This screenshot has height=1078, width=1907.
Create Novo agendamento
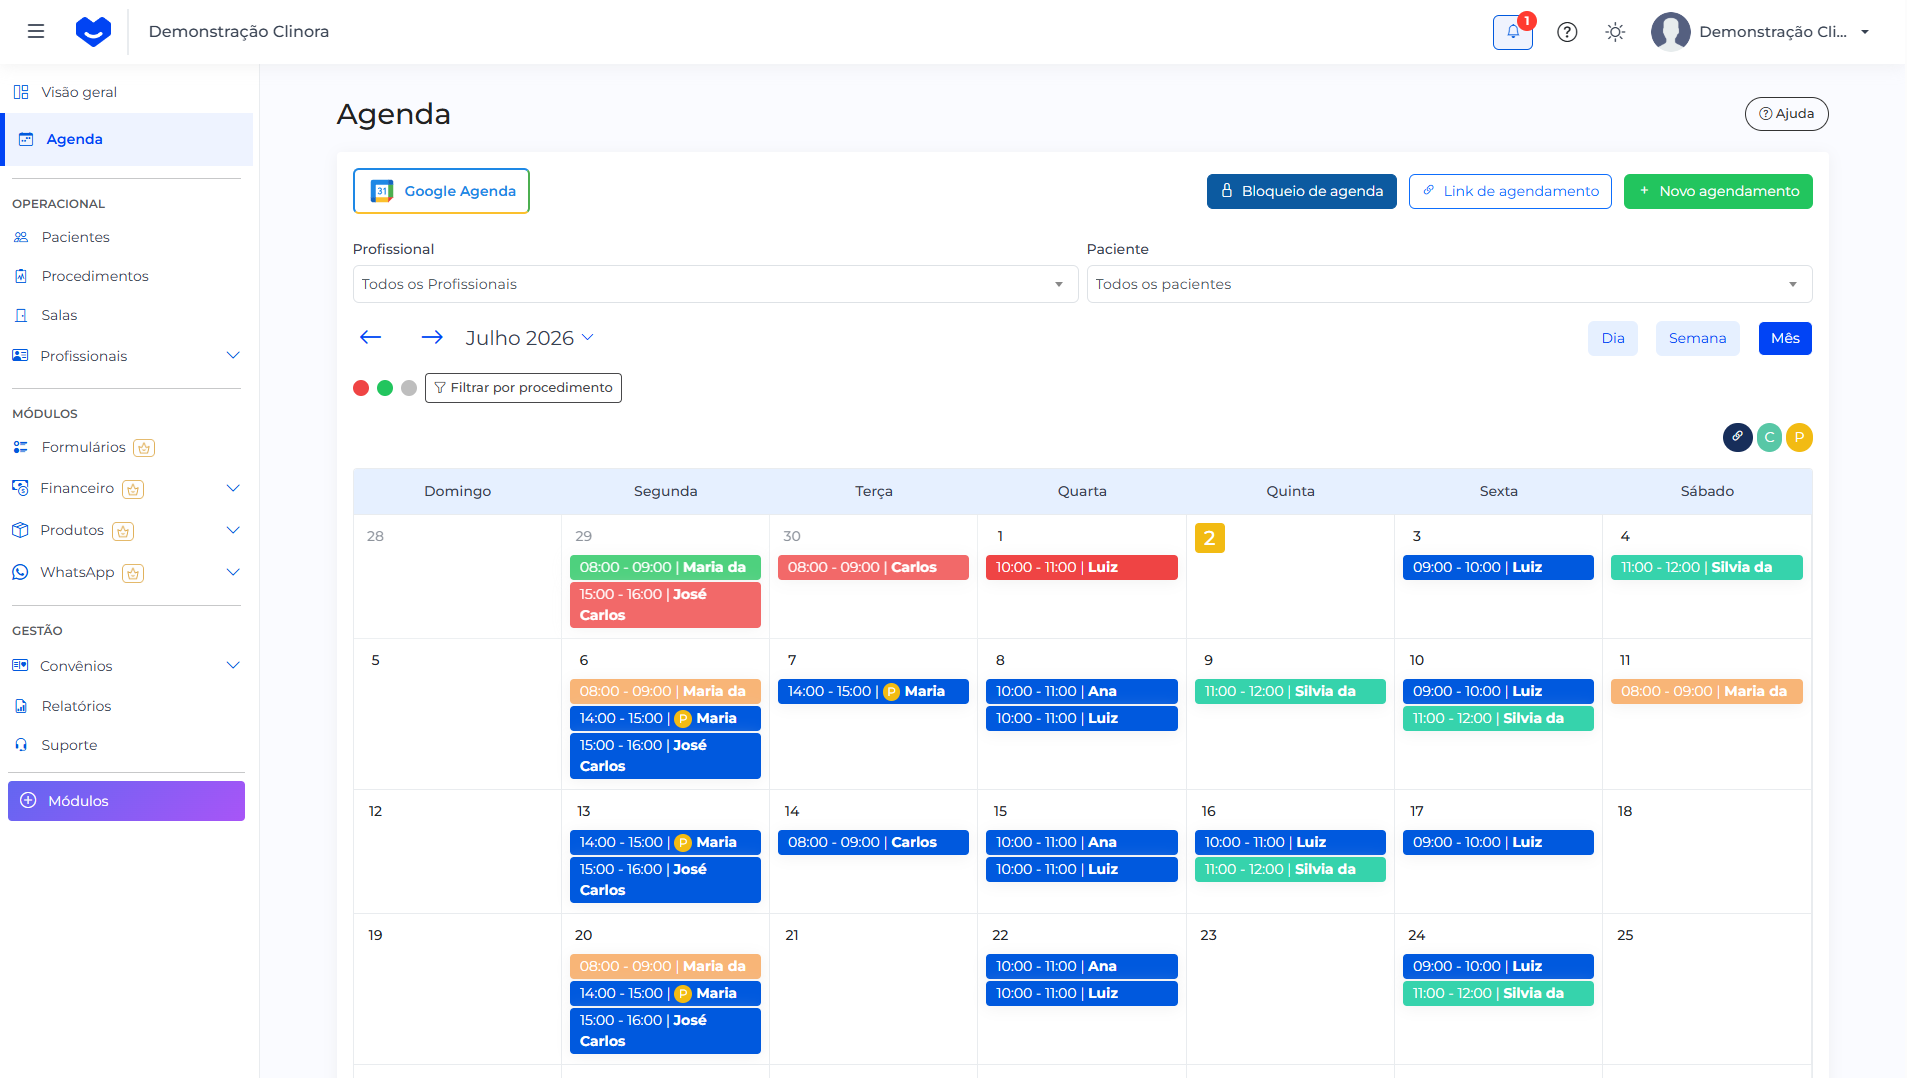click(x=1718, y=191)
